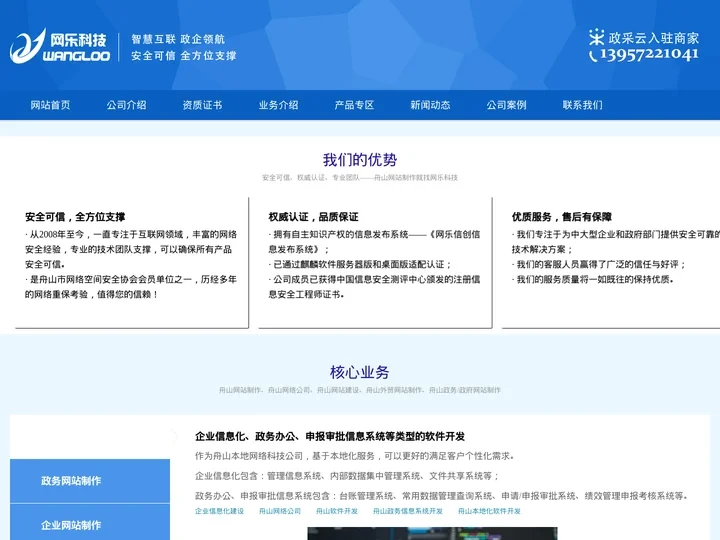Click the dark image thumbnail below the links
720x540 pixels.
432,534
